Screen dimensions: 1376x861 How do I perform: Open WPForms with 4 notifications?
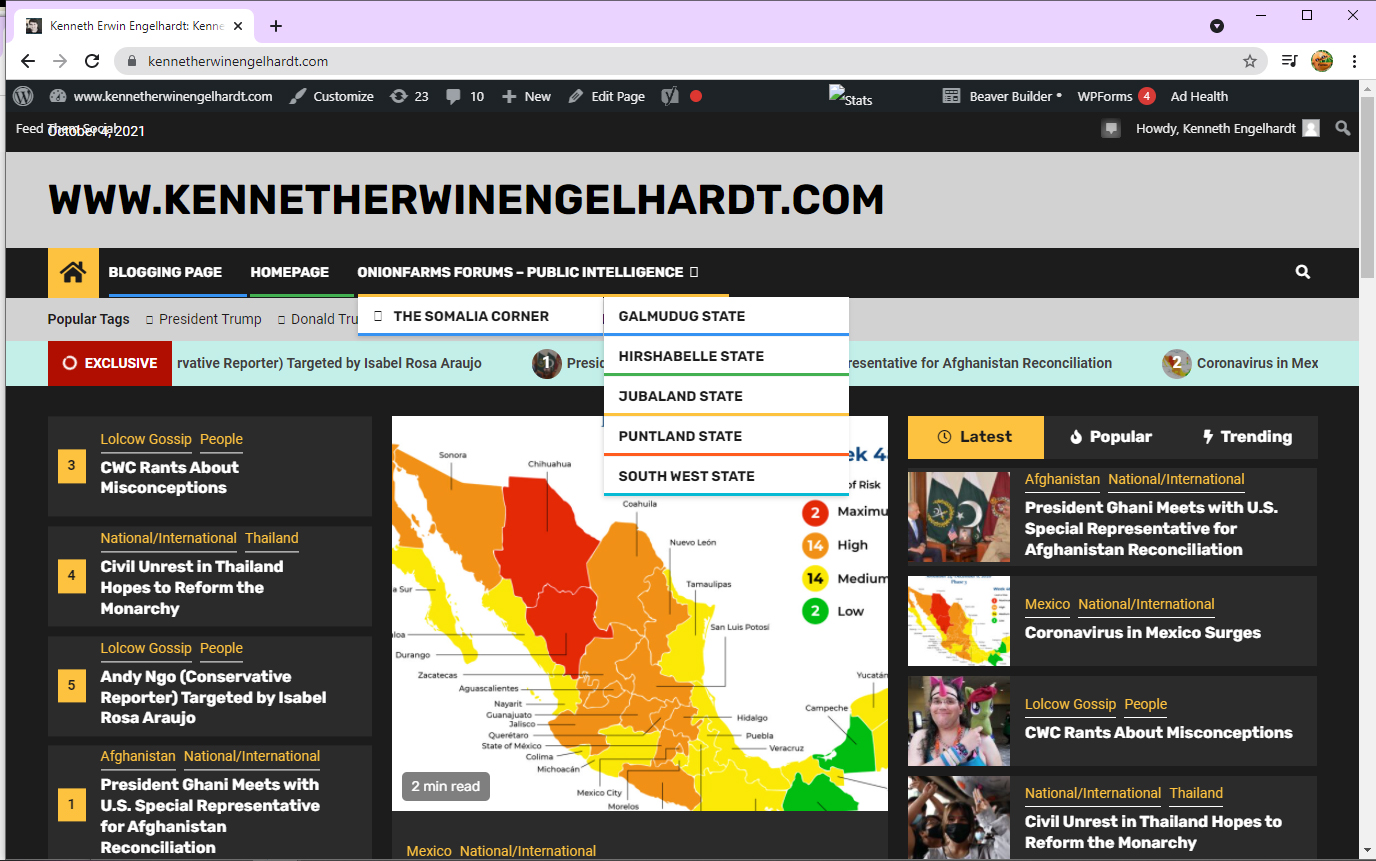[1116, 96]
